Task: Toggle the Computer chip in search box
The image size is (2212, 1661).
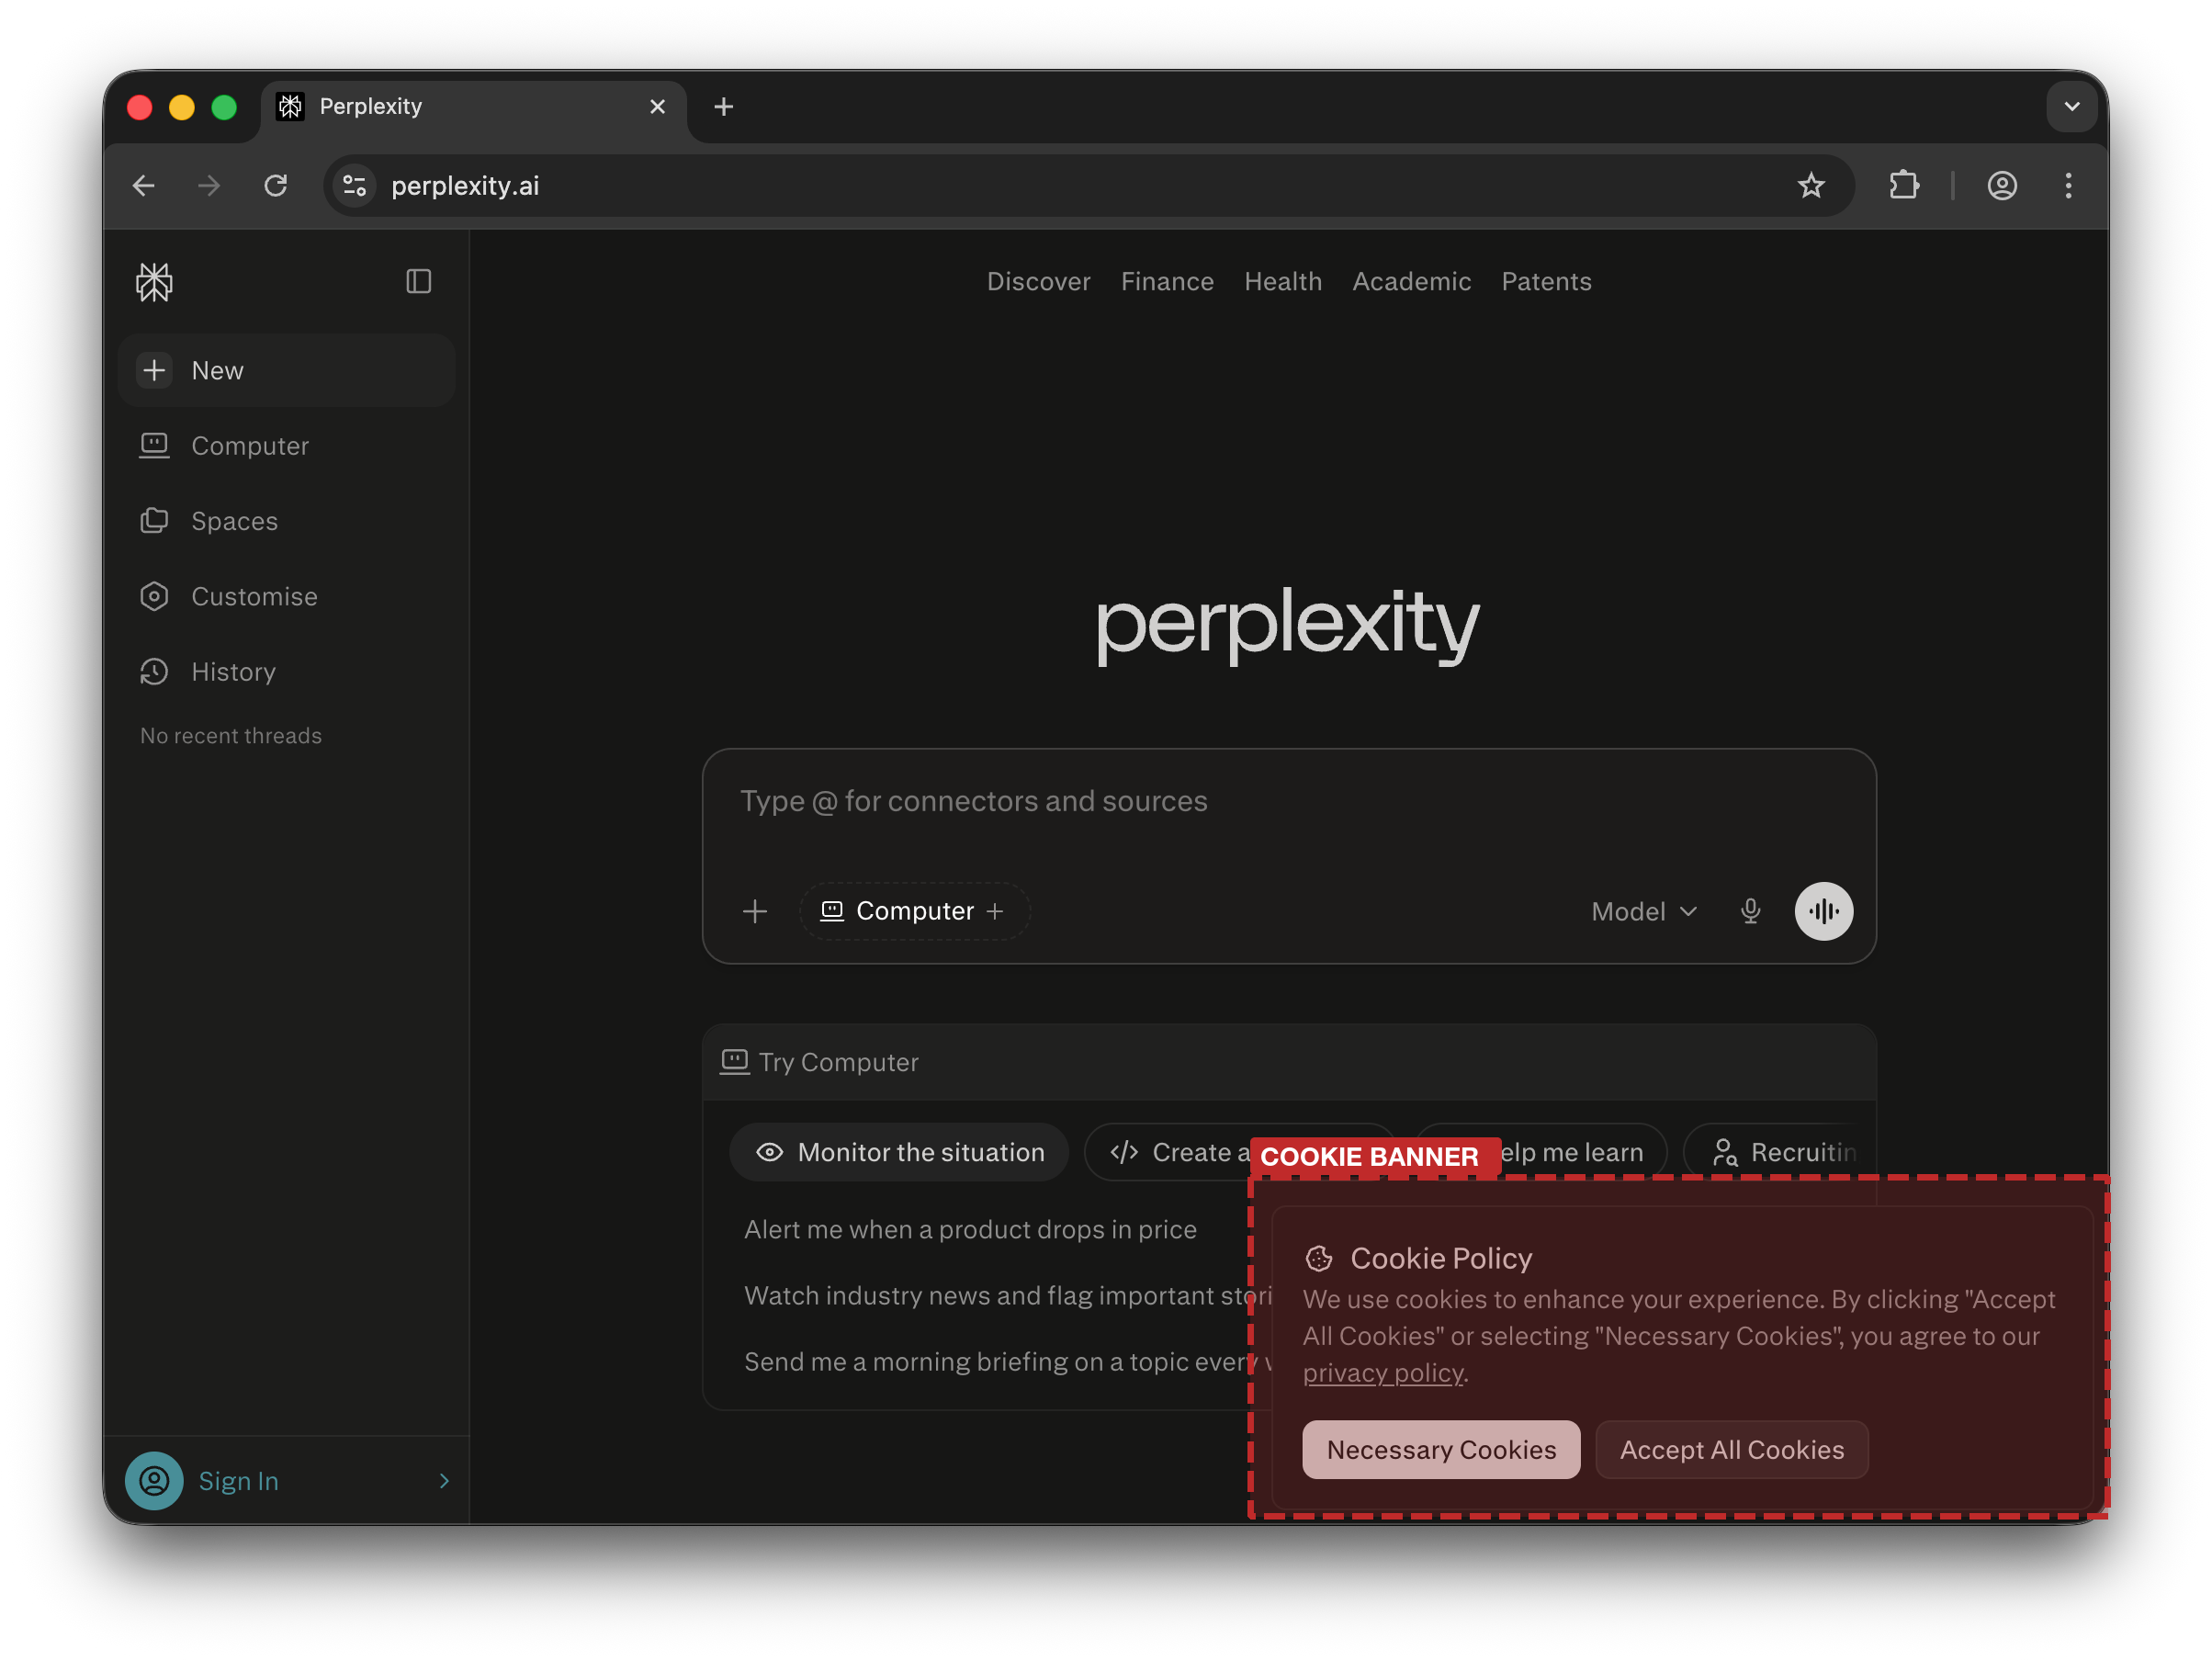Action: (913, 911)
